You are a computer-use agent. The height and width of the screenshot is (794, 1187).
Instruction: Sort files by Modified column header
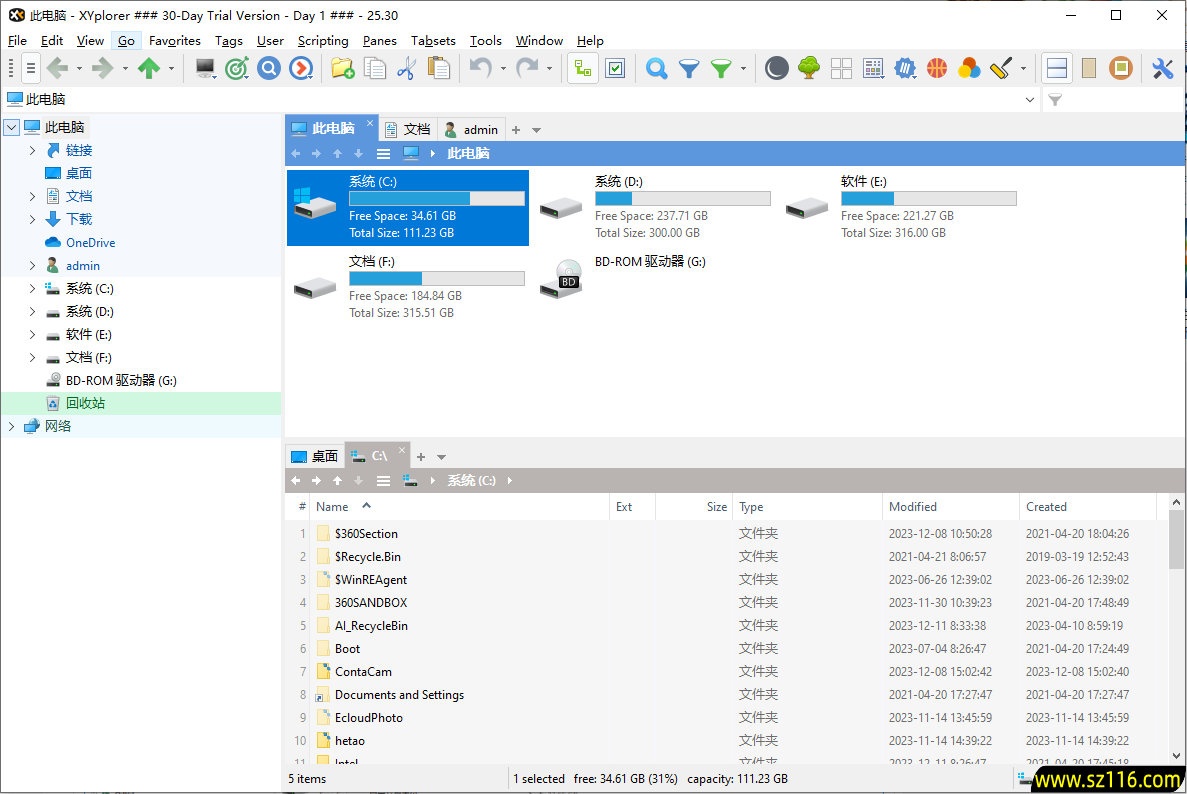tap(913, 507)
